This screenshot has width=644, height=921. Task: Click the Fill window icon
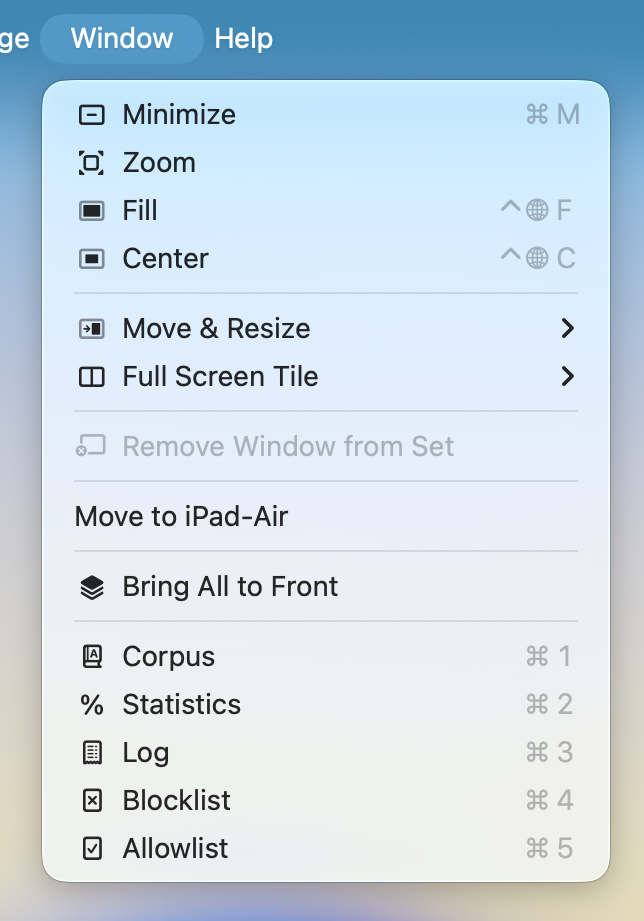point(91,210)
